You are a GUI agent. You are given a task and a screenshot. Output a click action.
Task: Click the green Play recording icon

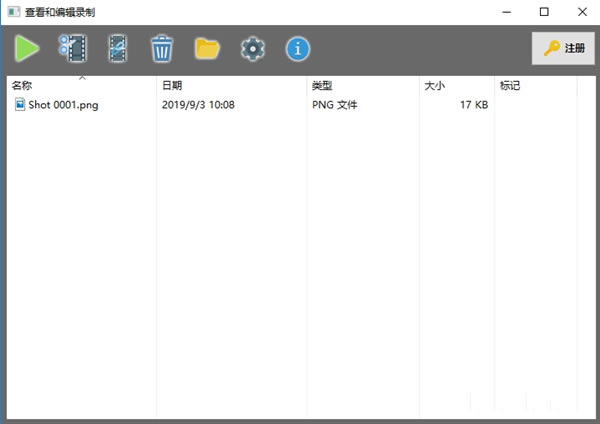pos(27,48)
